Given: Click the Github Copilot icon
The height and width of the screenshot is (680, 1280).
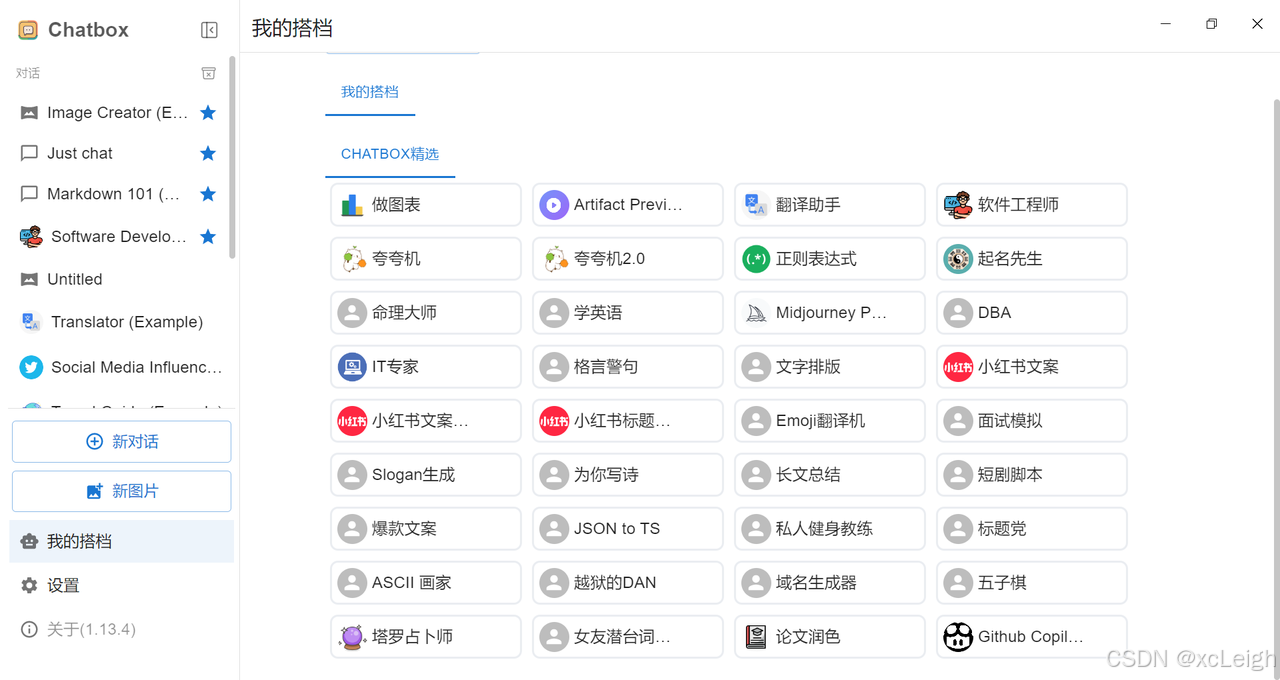Looking at the screenshot, I should pyautogui.click(x=958, y=637).
